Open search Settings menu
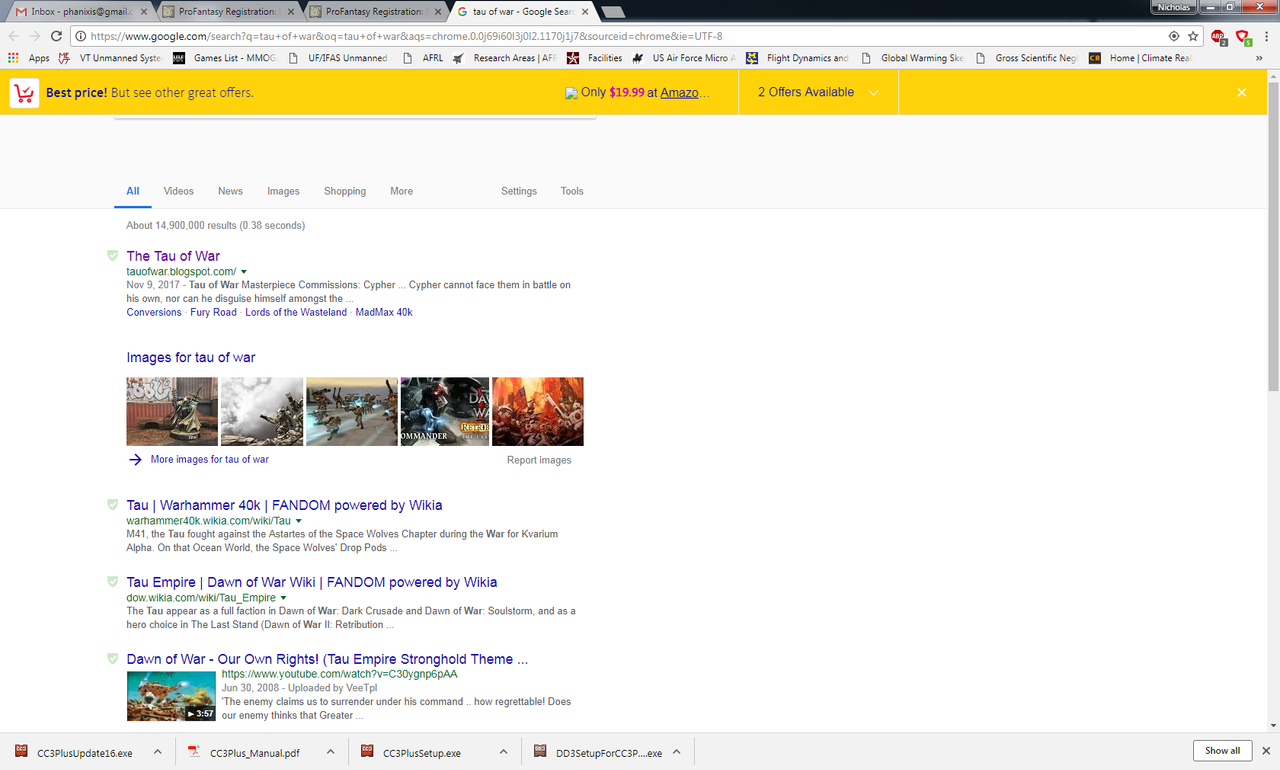Viewport: 1280px width, 770px height. [x=519, y=191]
